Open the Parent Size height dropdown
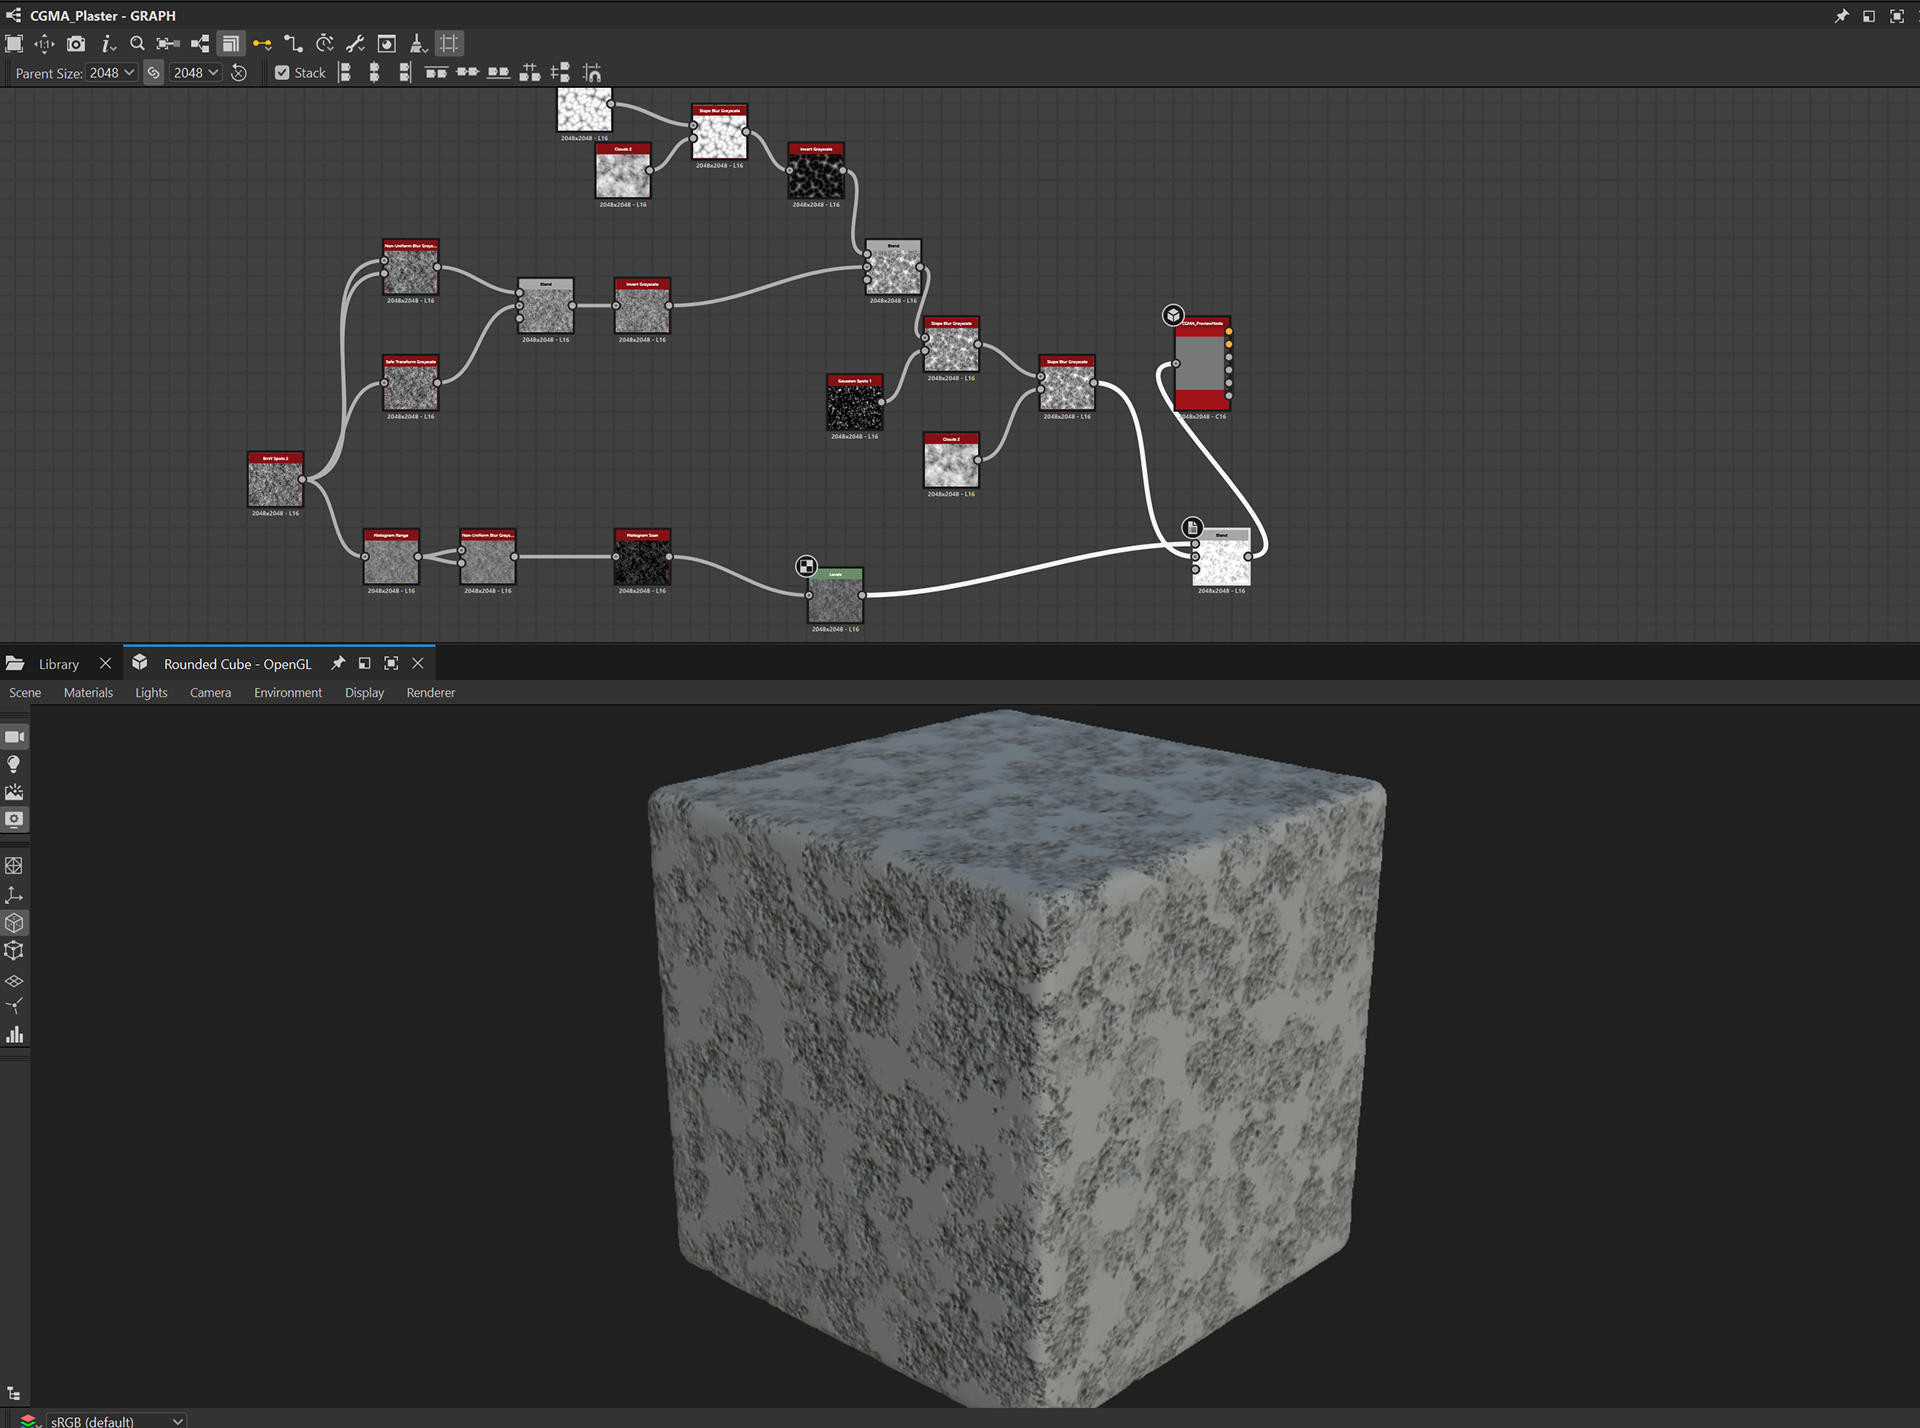 (x=195, y=73)
